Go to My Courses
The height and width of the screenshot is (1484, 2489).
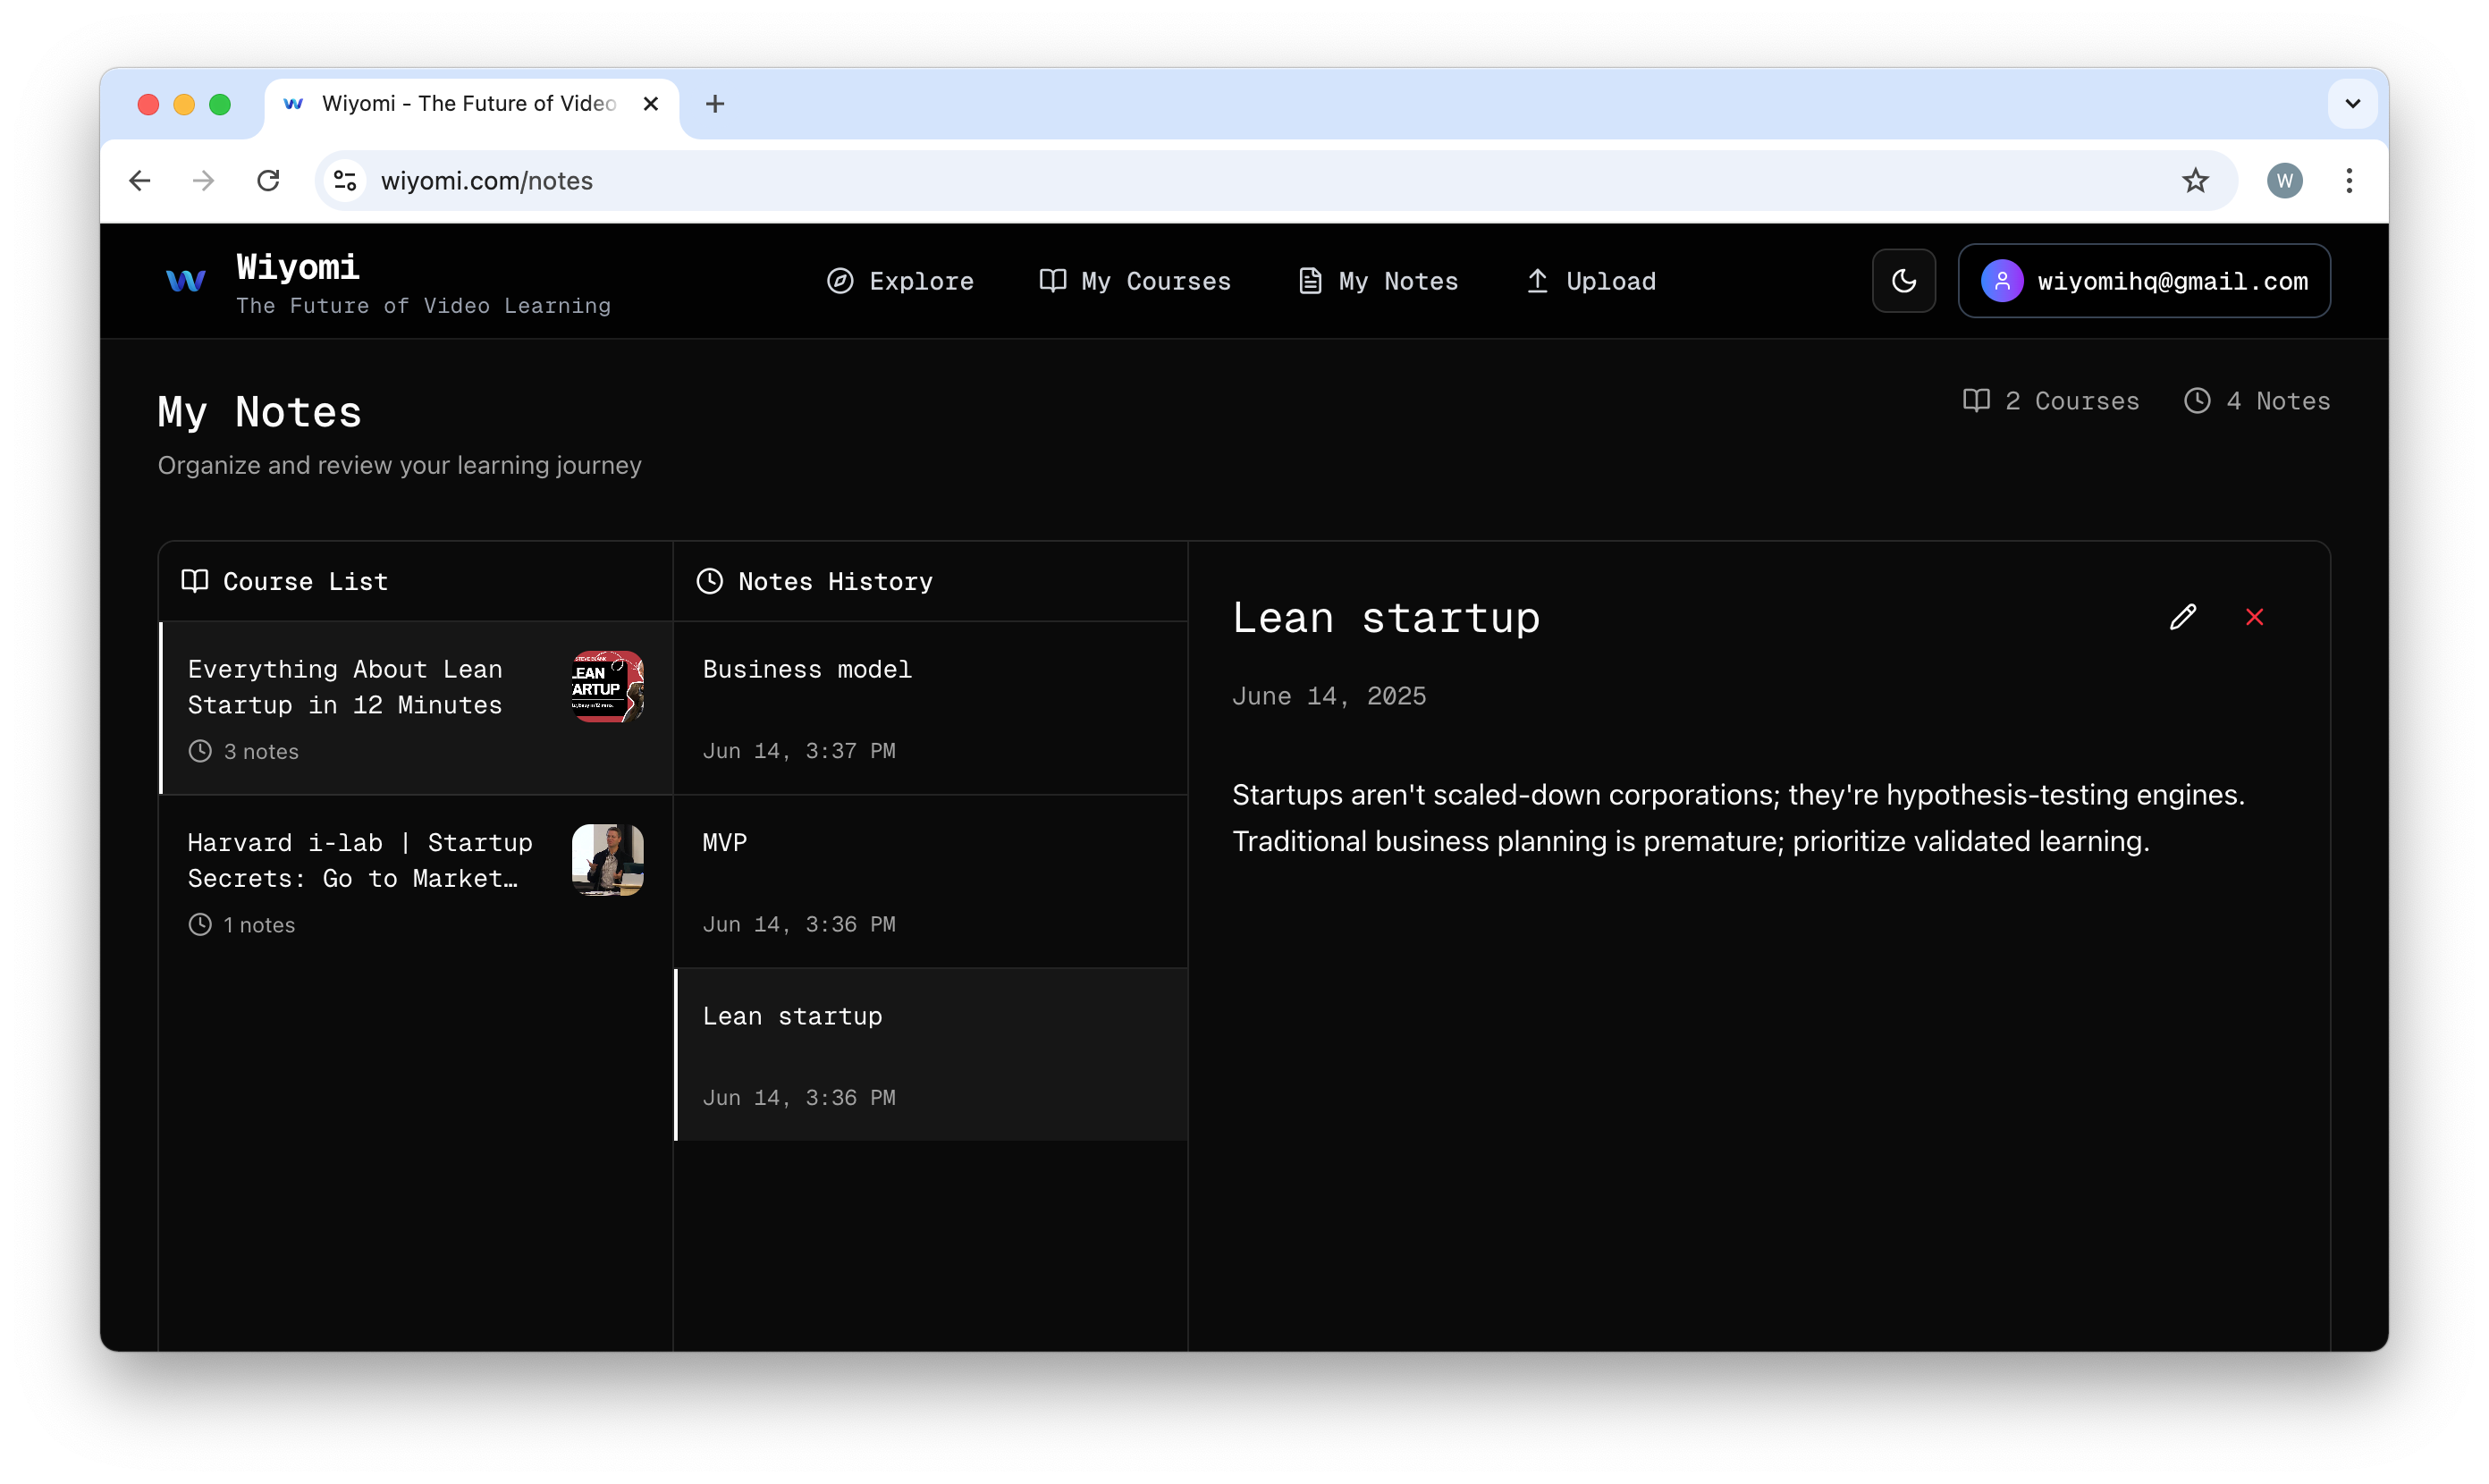[1135, 281]
